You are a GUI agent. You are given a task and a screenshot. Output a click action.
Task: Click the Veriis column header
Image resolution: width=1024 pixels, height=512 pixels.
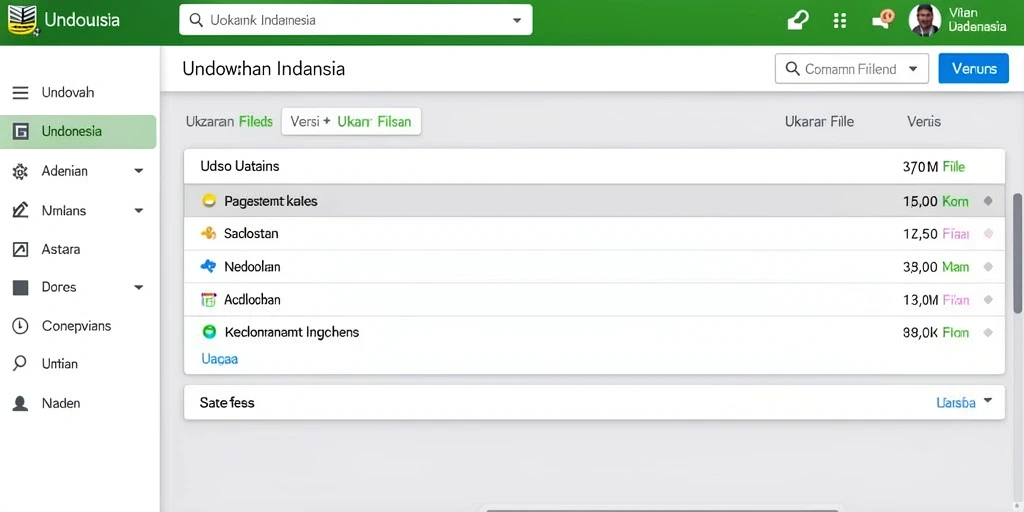coord(924,121)
